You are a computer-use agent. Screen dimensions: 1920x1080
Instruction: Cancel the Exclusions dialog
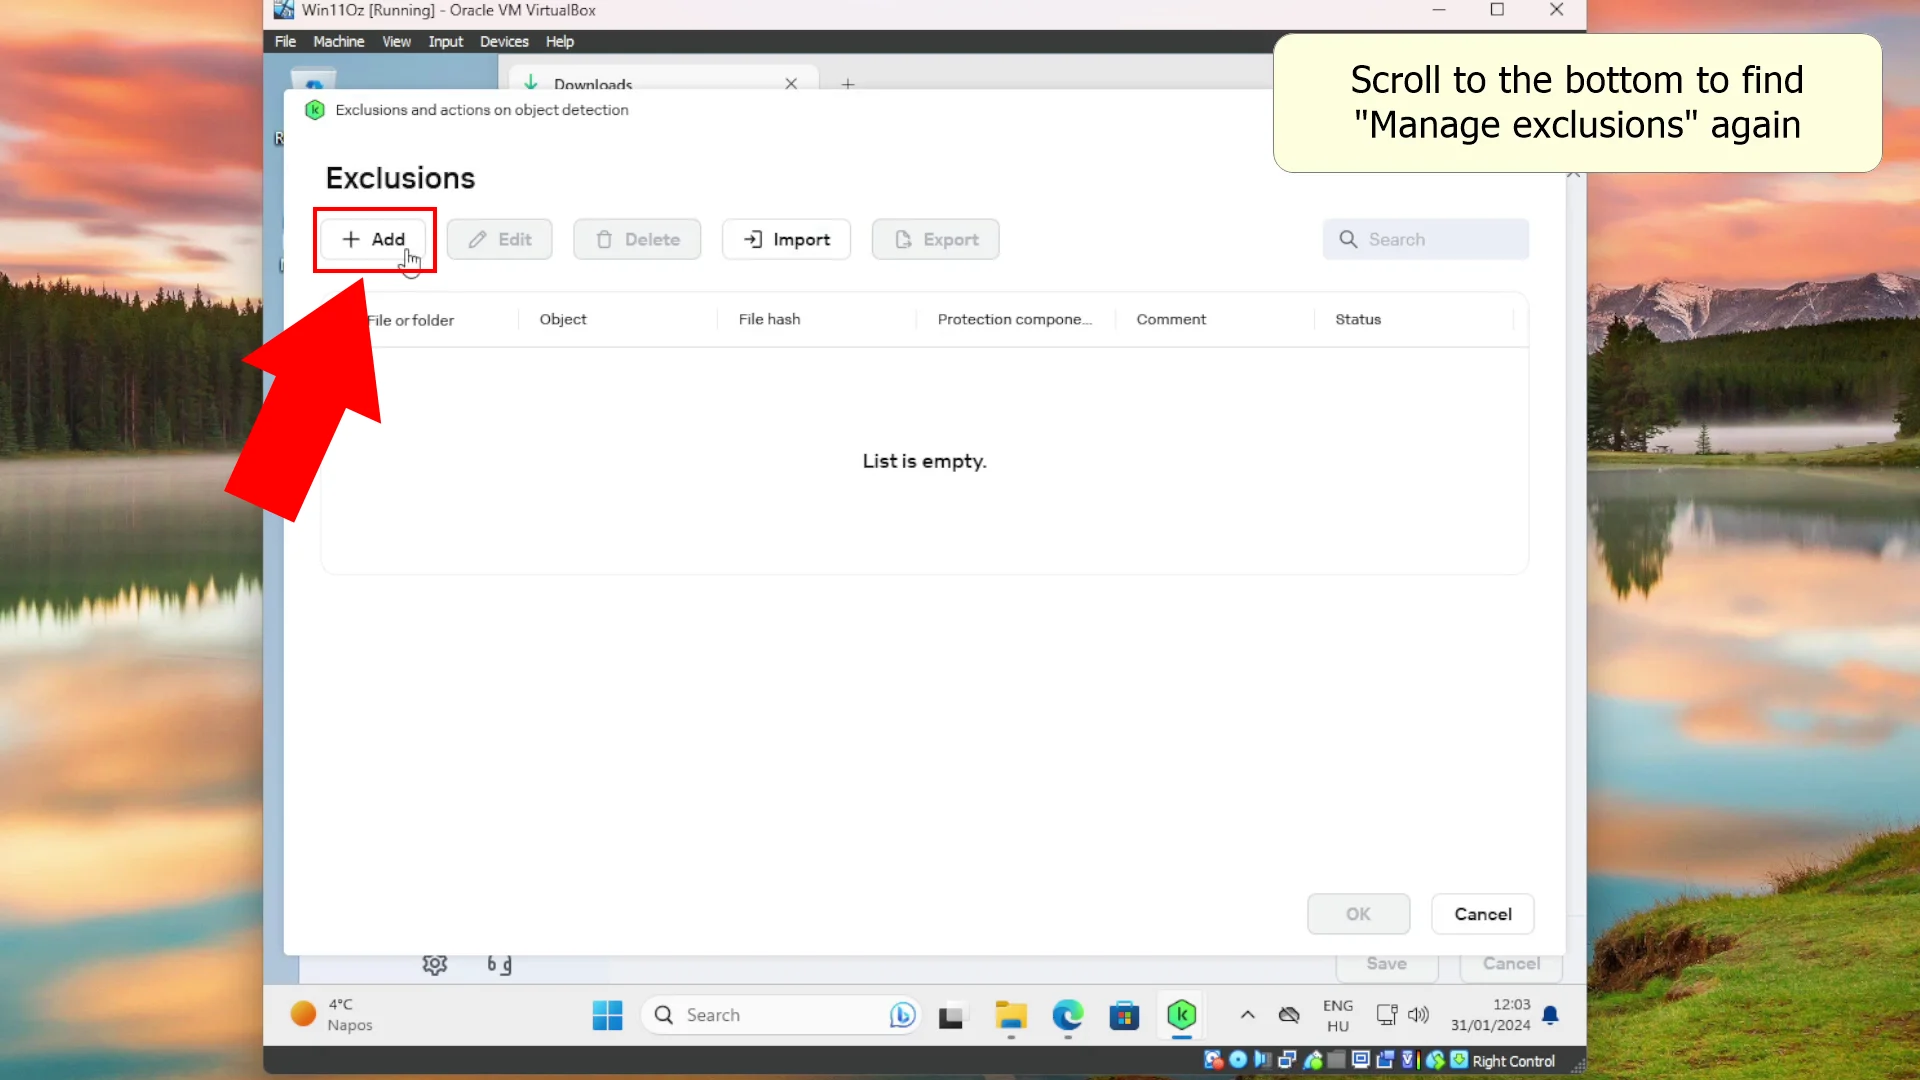[x=1482, y=914]
